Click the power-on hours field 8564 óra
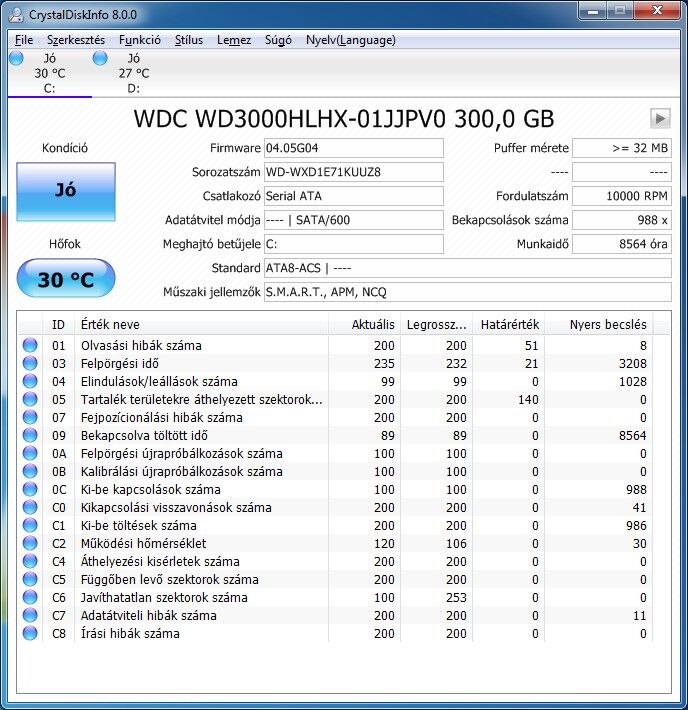Image resolution: width=688 pixels, height=710 pixels. [622, 244]
